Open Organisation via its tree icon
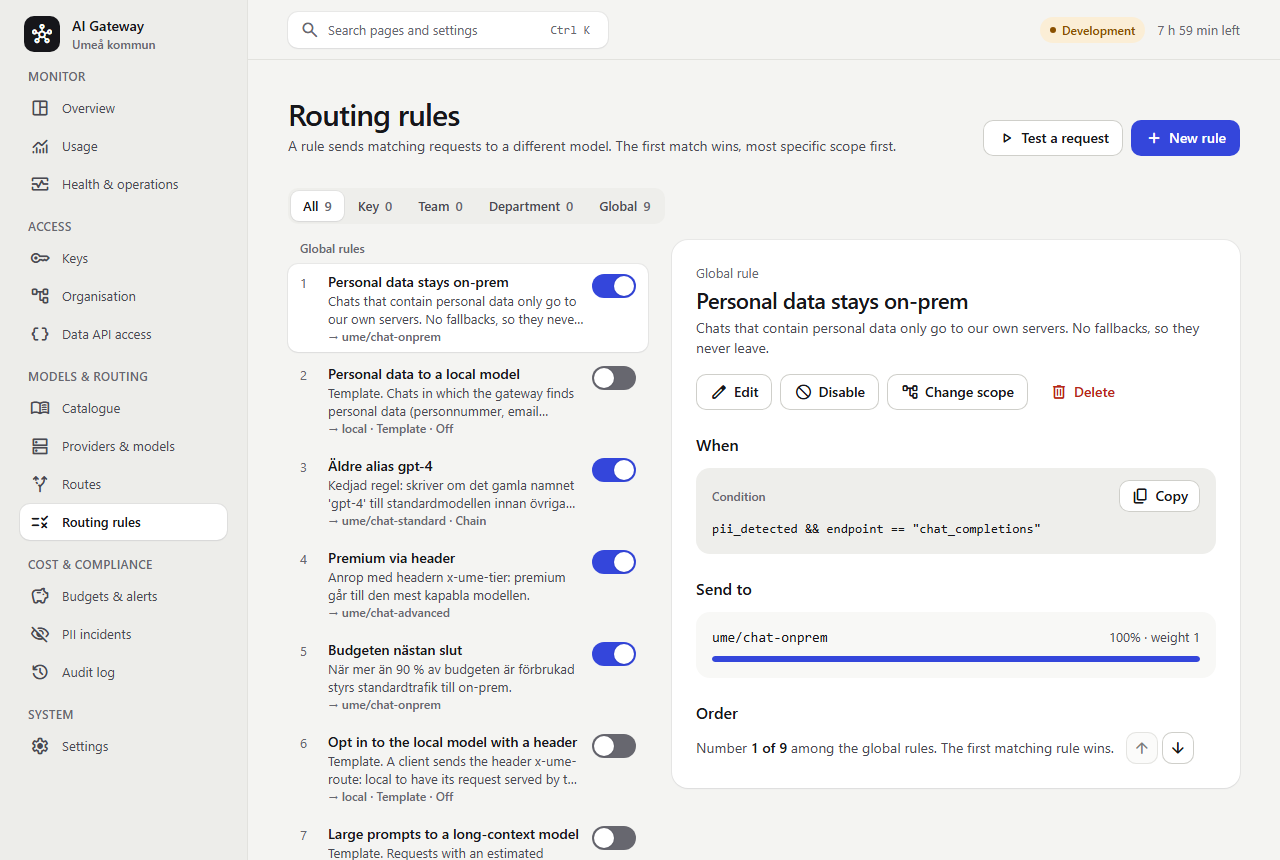 click(40, 296)
